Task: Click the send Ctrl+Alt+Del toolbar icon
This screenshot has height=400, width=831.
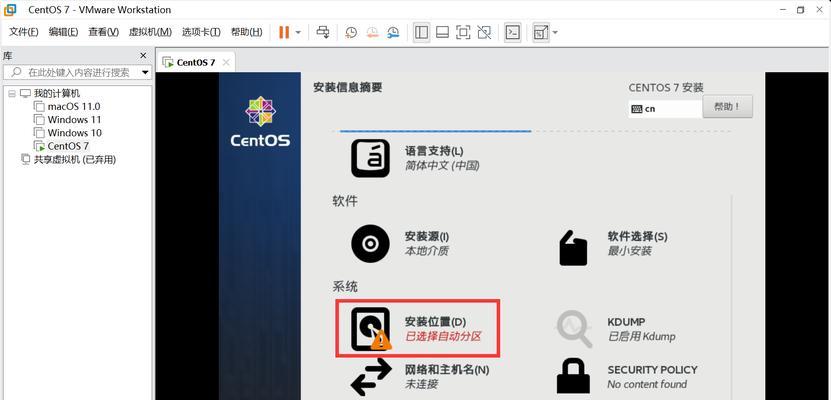Action: (323, 32)
